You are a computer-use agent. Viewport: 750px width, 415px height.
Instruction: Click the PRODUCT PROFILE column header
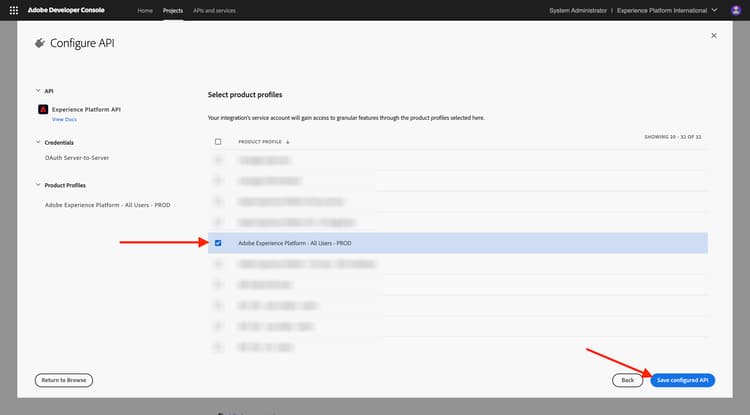coord(260,142)
